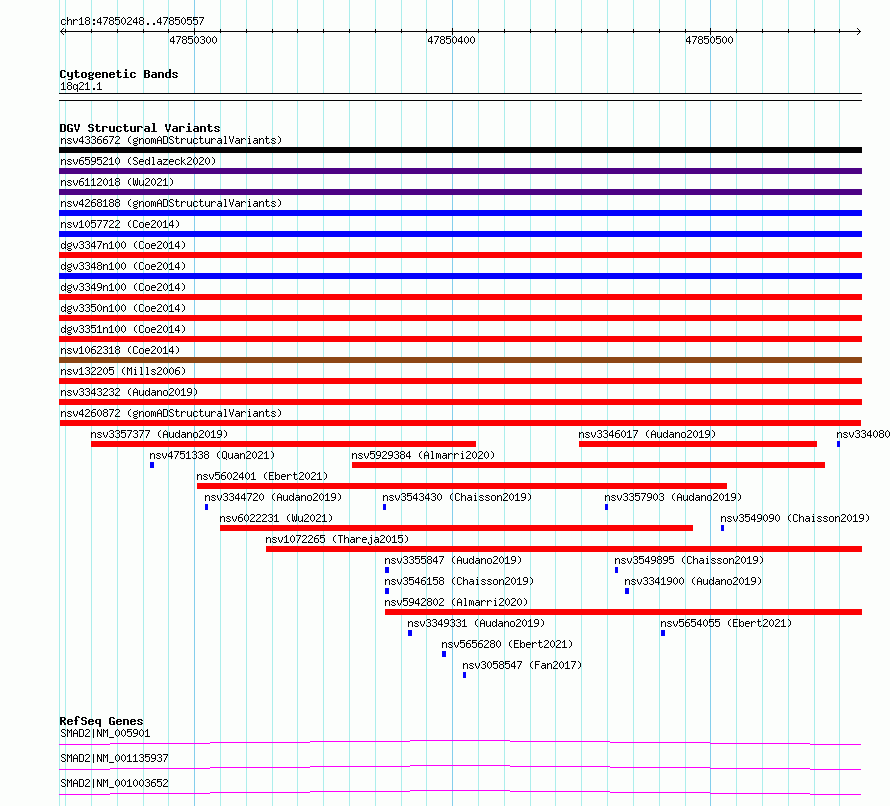Select SMAD2|NM_001003652 gene label
890x806 pixels.
(x=114, y=783)
